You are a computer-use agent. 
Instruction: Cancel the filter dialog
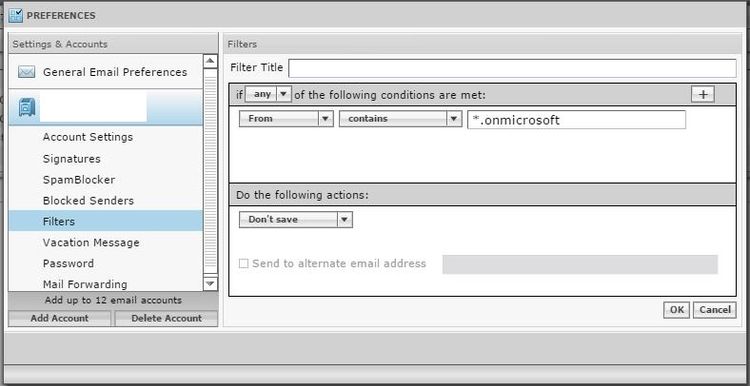point(715,310)
